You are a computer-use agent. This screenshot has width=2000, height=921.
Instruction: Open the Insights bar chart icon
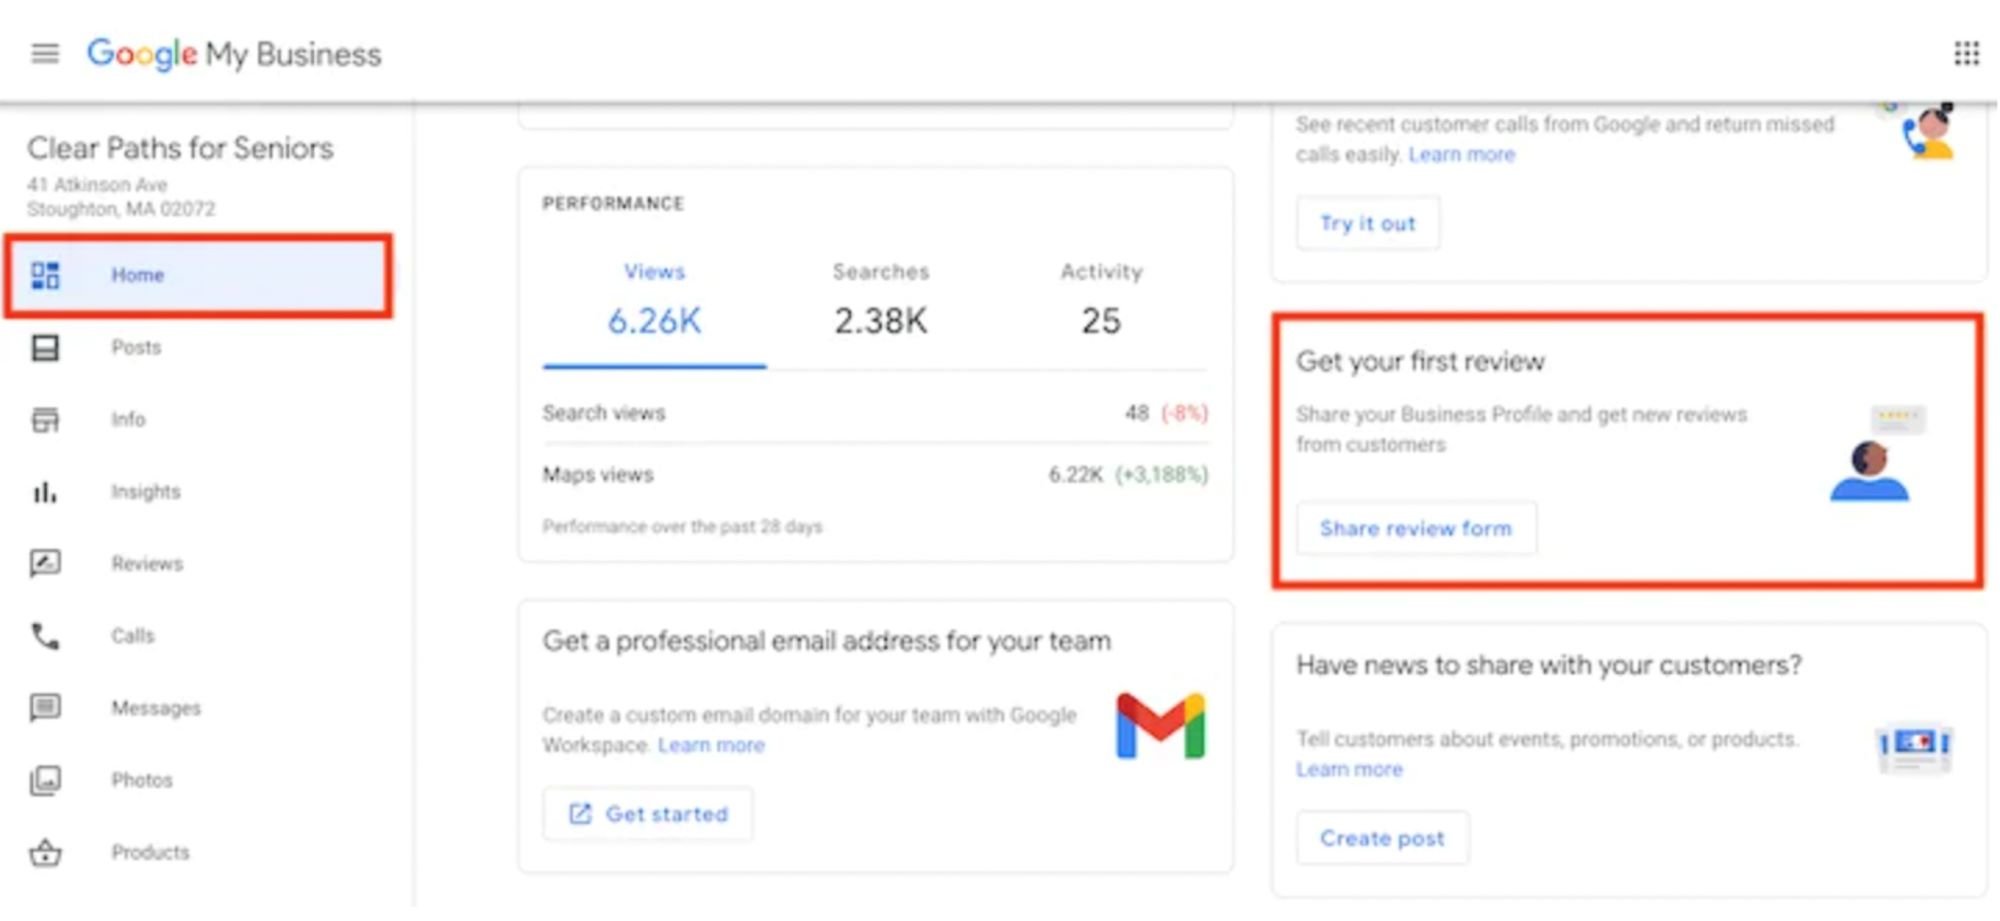[x=45, y=492]
